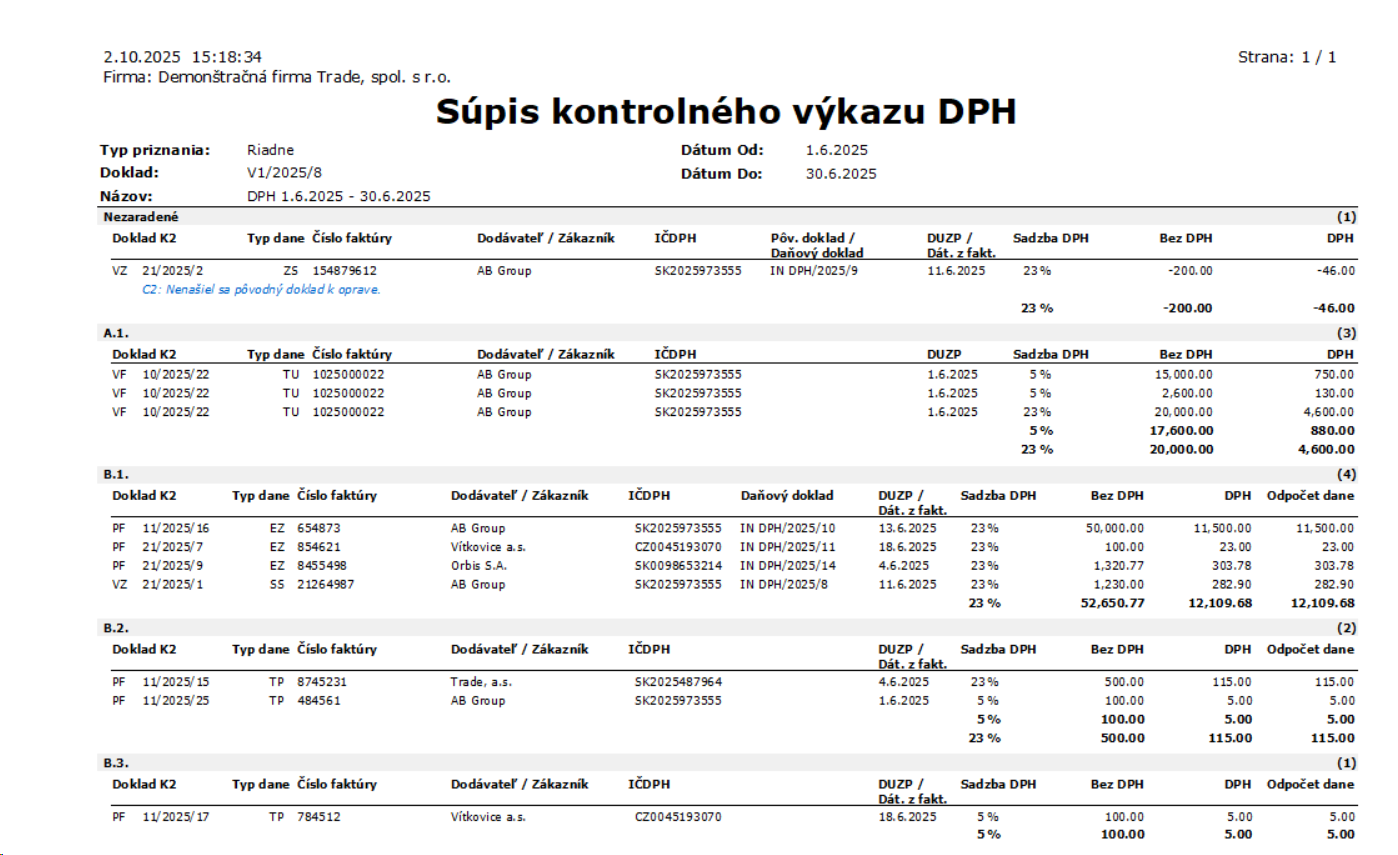Screen dimensions: 1398x855
Task: Select the Názov value "DPH 1.6.2025 - 30.6.2025"
Action: (339, 196)
